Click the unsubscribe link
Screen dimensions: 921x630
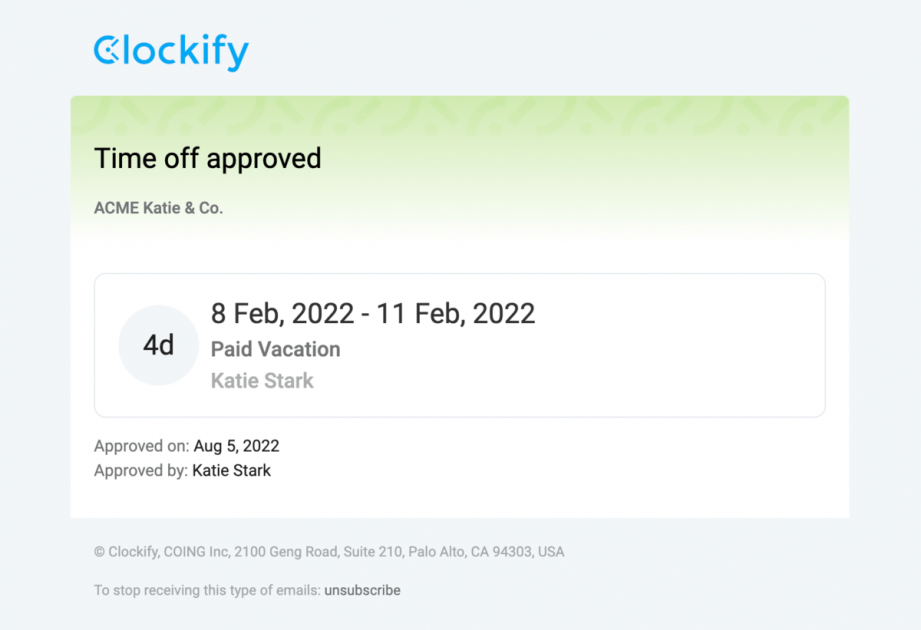point(362,591)
